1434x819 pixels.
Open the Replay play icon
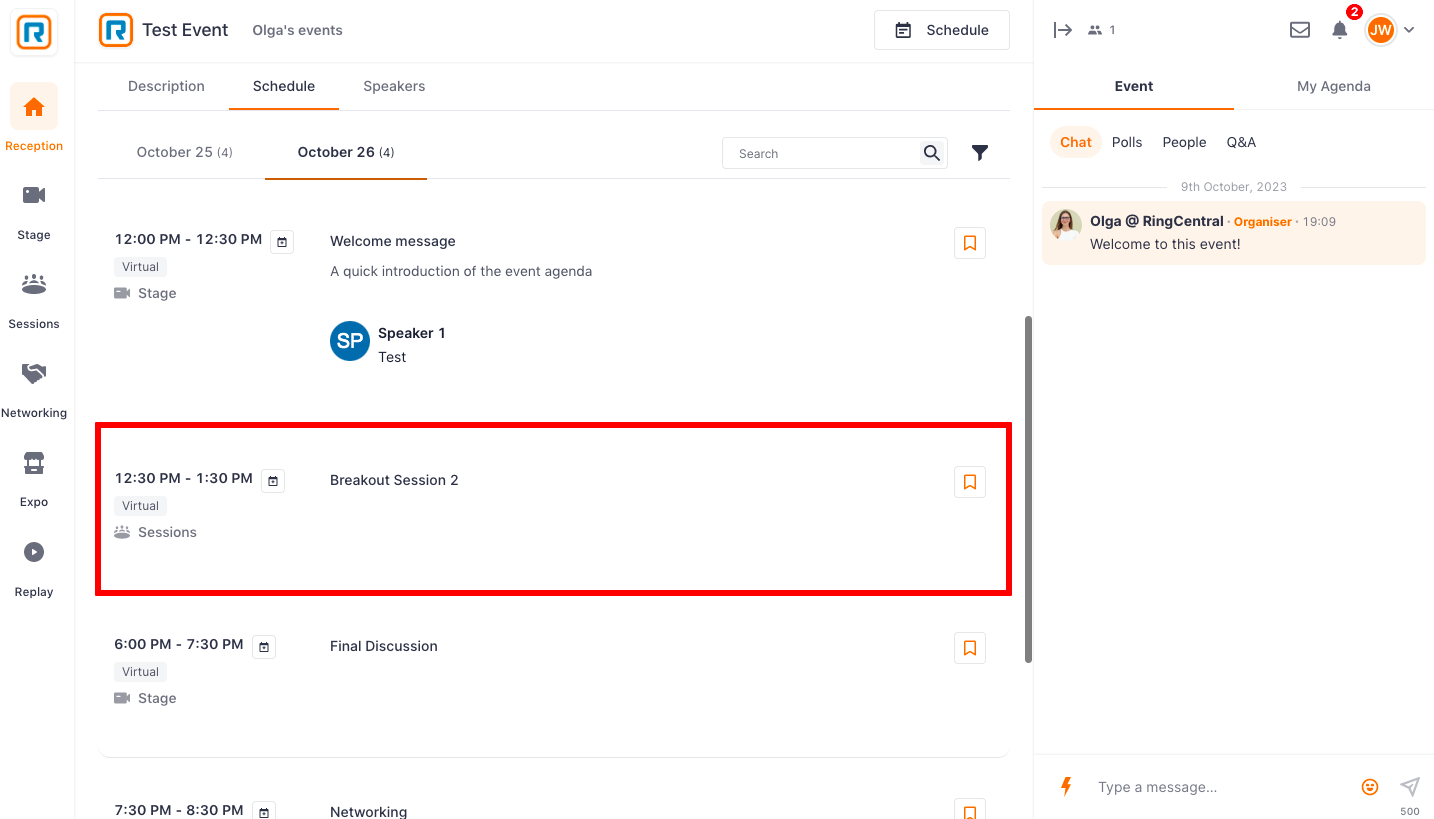[x=34, y=552]
